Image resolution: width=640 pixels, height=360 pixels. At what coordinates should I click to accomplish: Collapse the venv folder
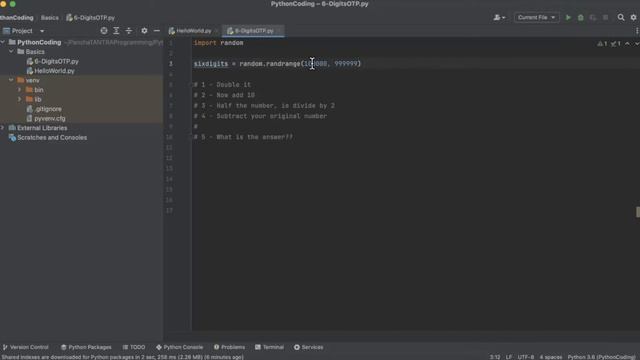click(11, 80)
